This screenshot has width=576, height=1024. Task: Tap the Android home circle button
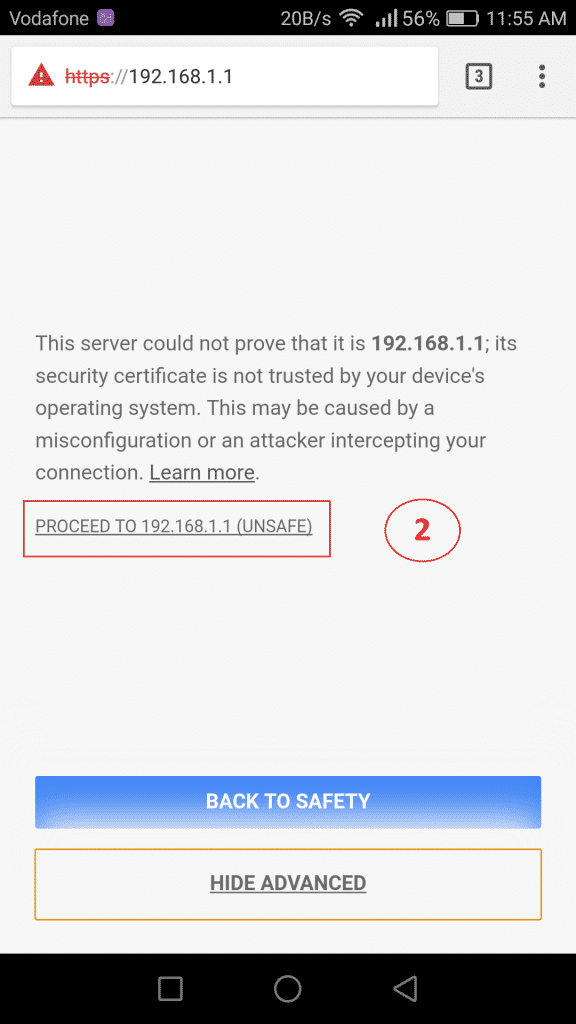coord(287,989)
